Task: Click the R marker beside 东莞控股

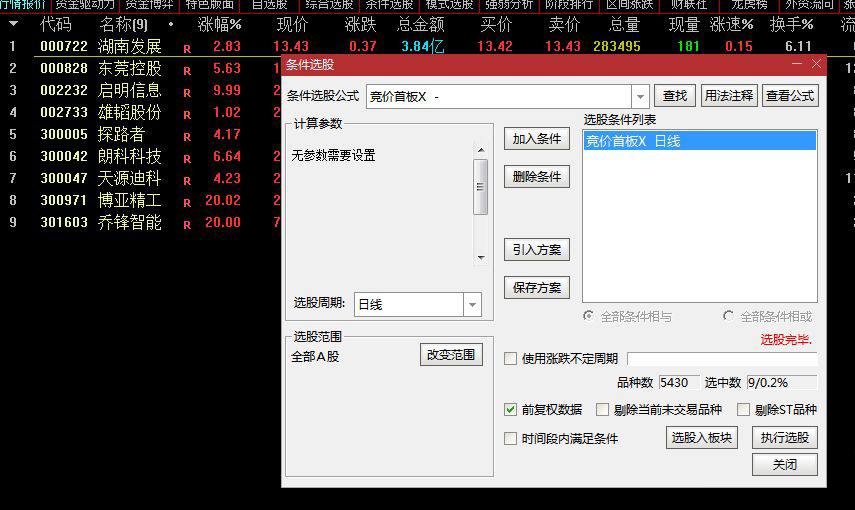Action: coord(187,71)
